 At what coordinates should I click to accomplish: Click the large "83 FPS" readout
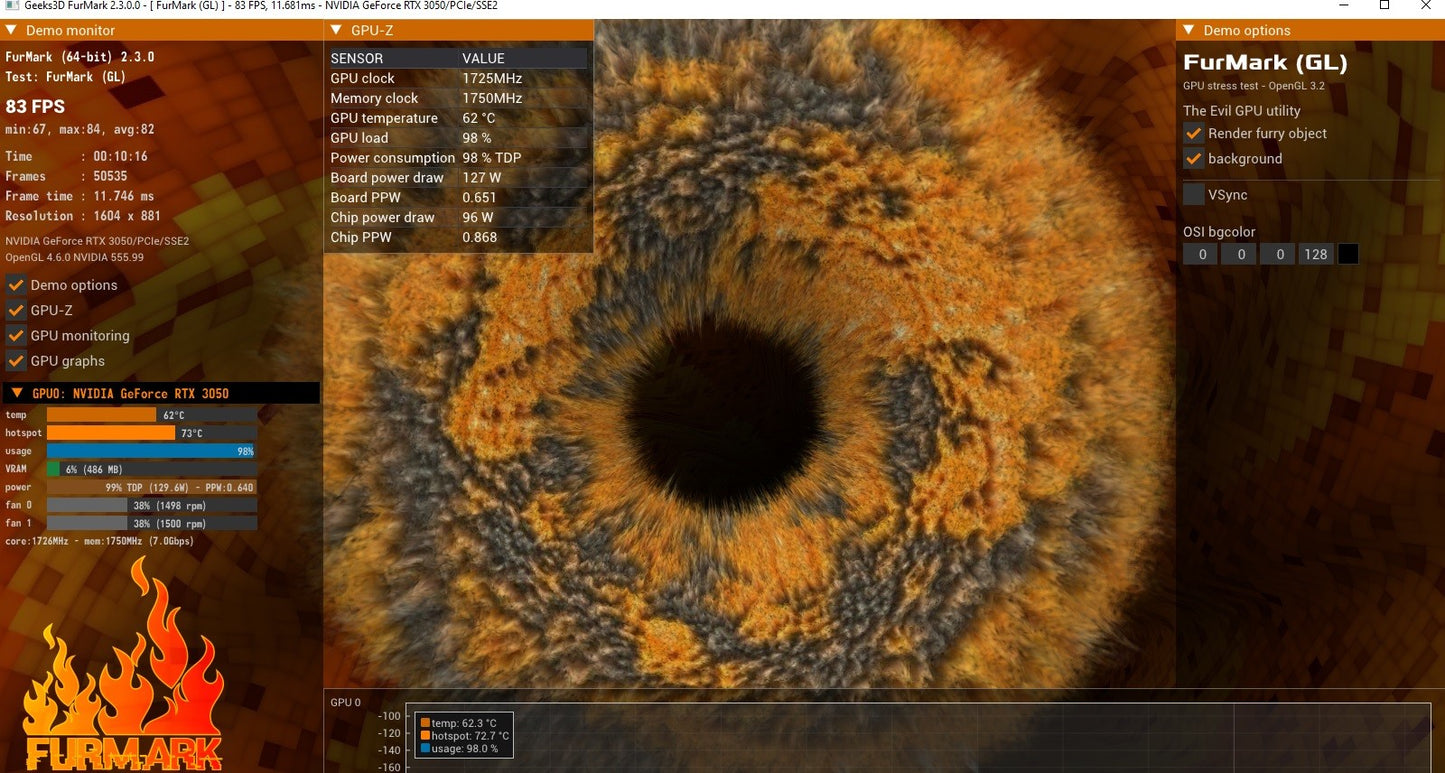click(35, 106)
